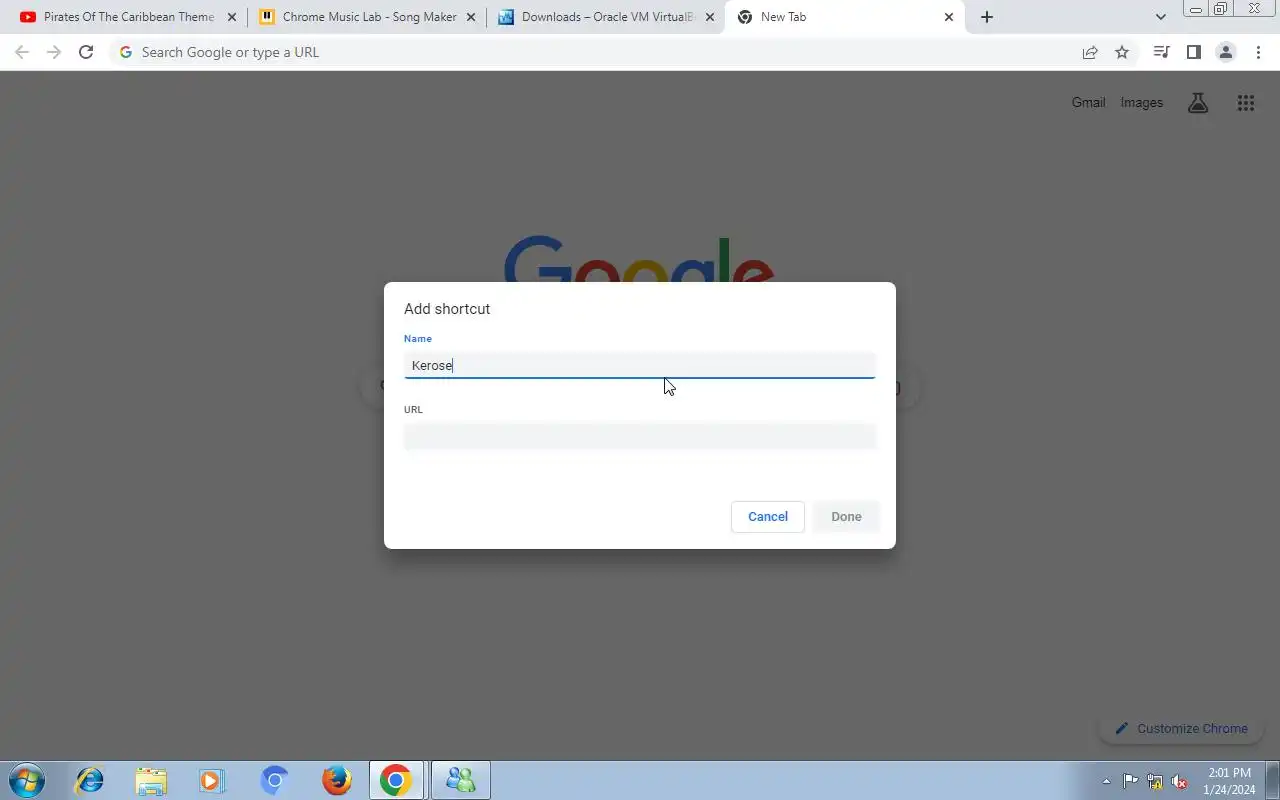The image size is (1280, 800).
Task: Close the New Tab tab
Action: pos(949,17)
